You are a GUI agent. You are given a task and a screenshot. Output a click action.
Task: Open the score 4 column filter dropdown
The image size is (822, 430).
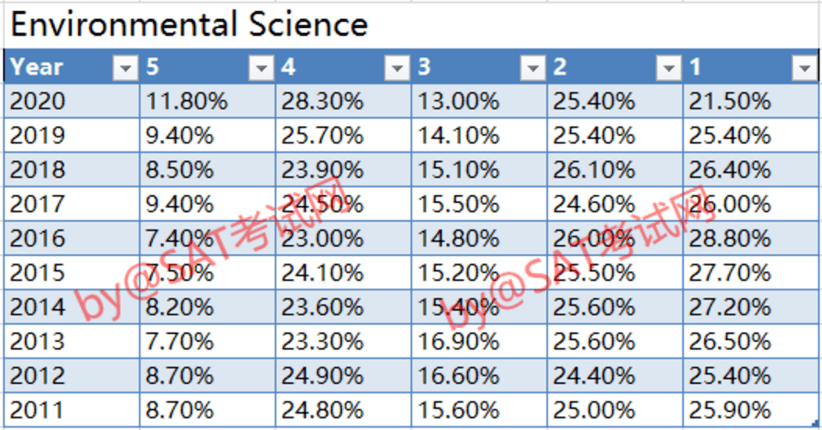coord(397,68)
